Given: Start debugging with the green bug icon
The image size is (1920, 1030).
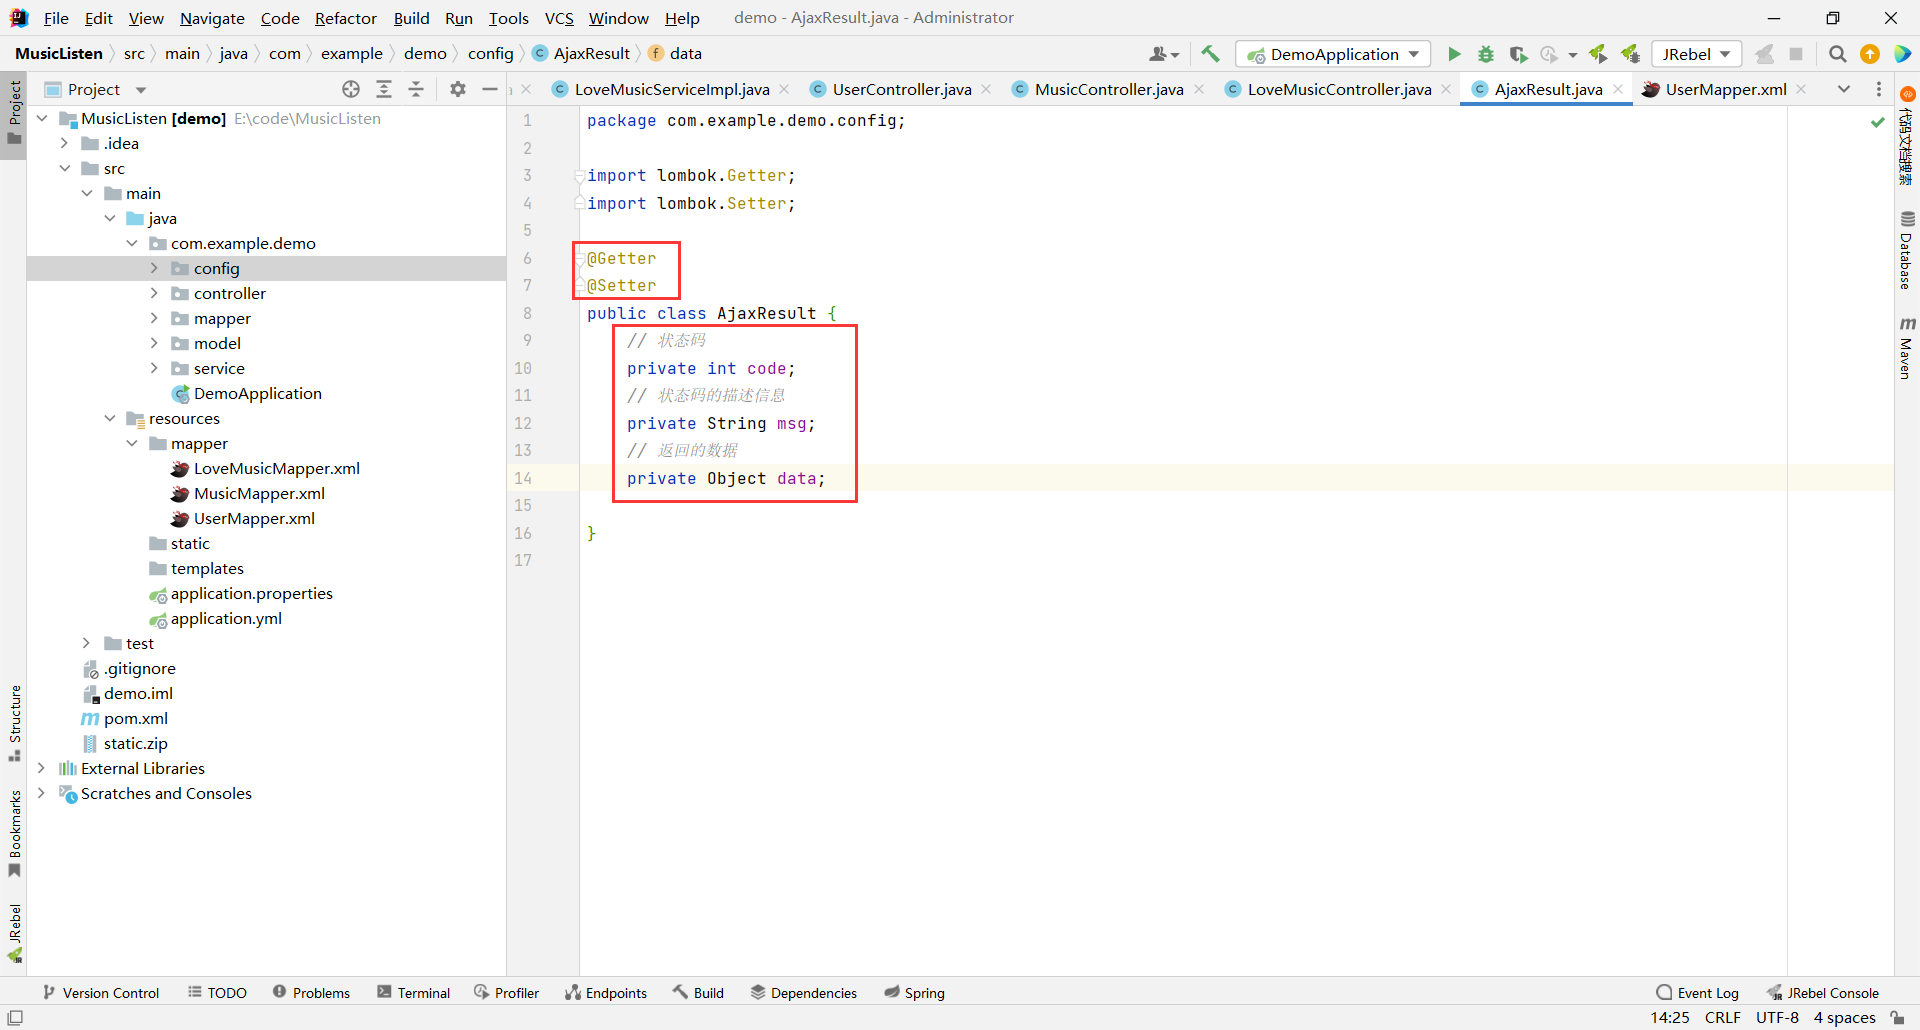Looking at the screenshot, I should tap(1486, 54).
